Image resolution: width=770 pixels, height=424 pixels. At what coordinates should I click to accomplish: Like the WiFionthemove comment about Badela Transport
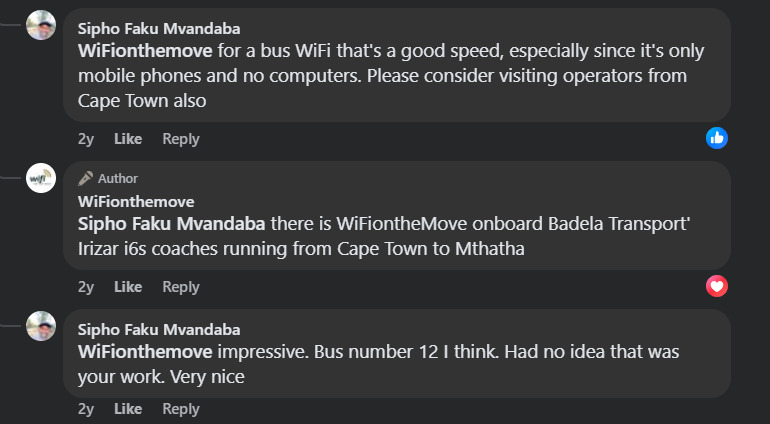click(x=128, y=287)
